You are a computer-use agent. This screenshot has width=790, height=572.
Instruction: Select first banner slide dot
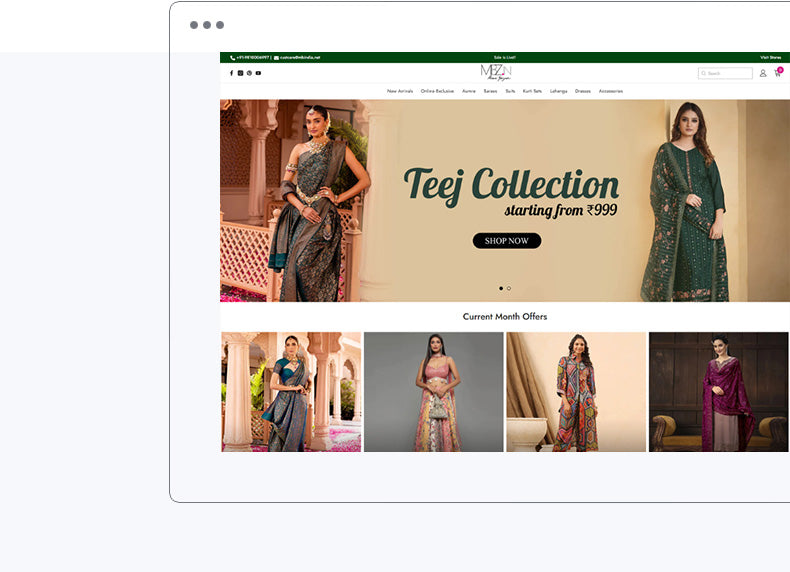pos(501,288)
